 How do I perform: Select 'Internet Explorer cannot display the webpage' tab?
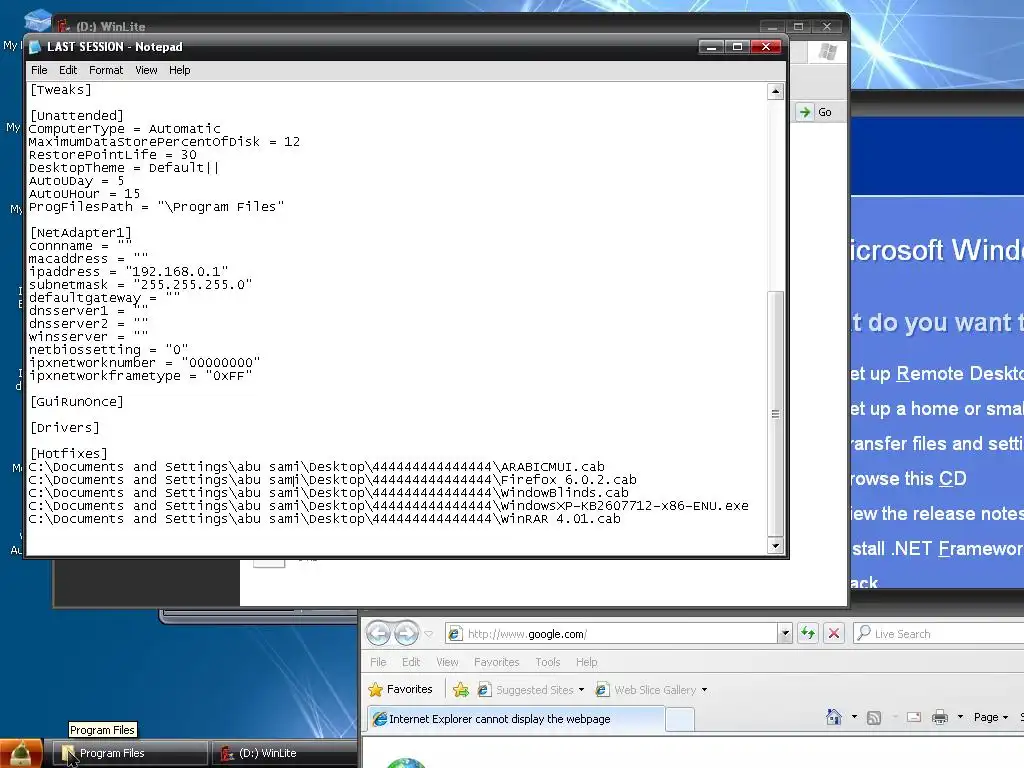[516, 719]
